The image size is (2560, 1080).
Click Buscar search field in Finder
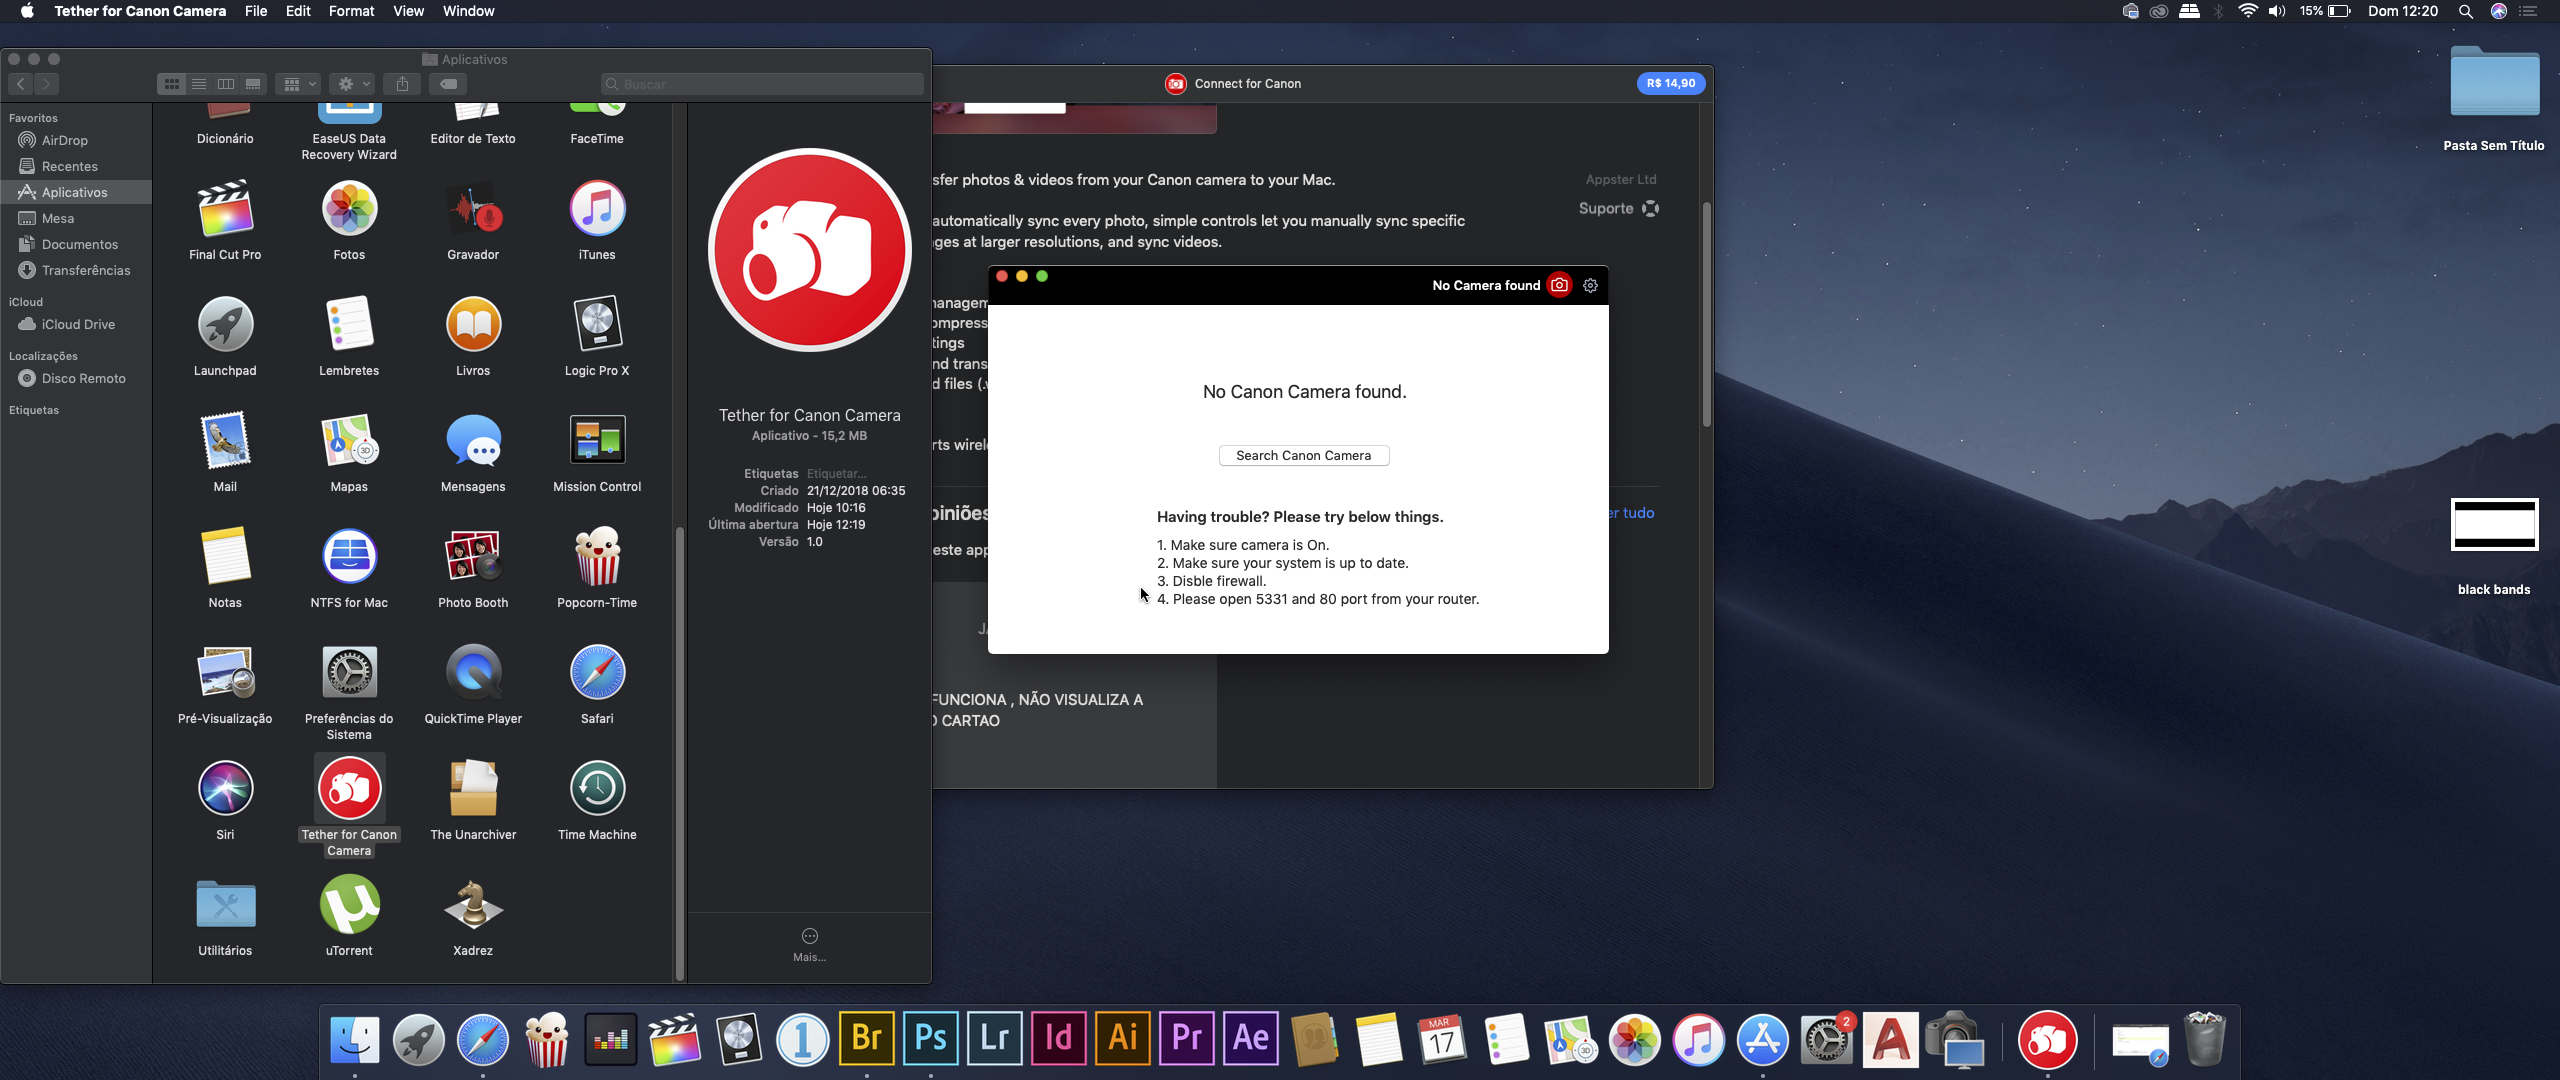pyautogui.click(x=762, y=84)
